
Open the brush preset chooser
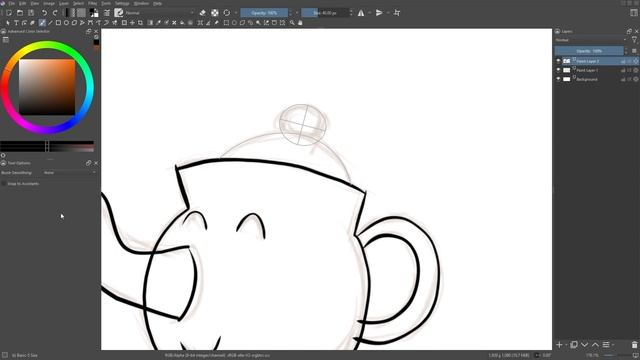118,13
